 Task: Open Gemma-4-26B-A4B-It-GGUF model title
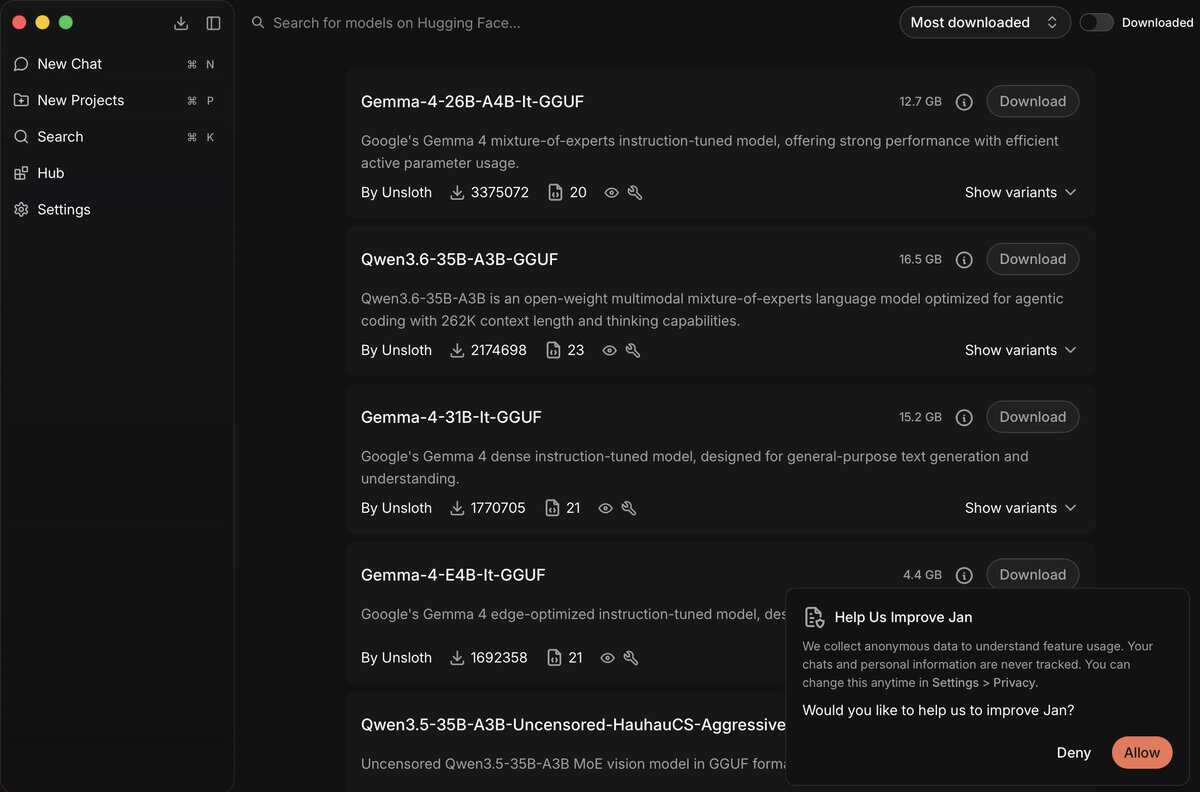[472, 102]
